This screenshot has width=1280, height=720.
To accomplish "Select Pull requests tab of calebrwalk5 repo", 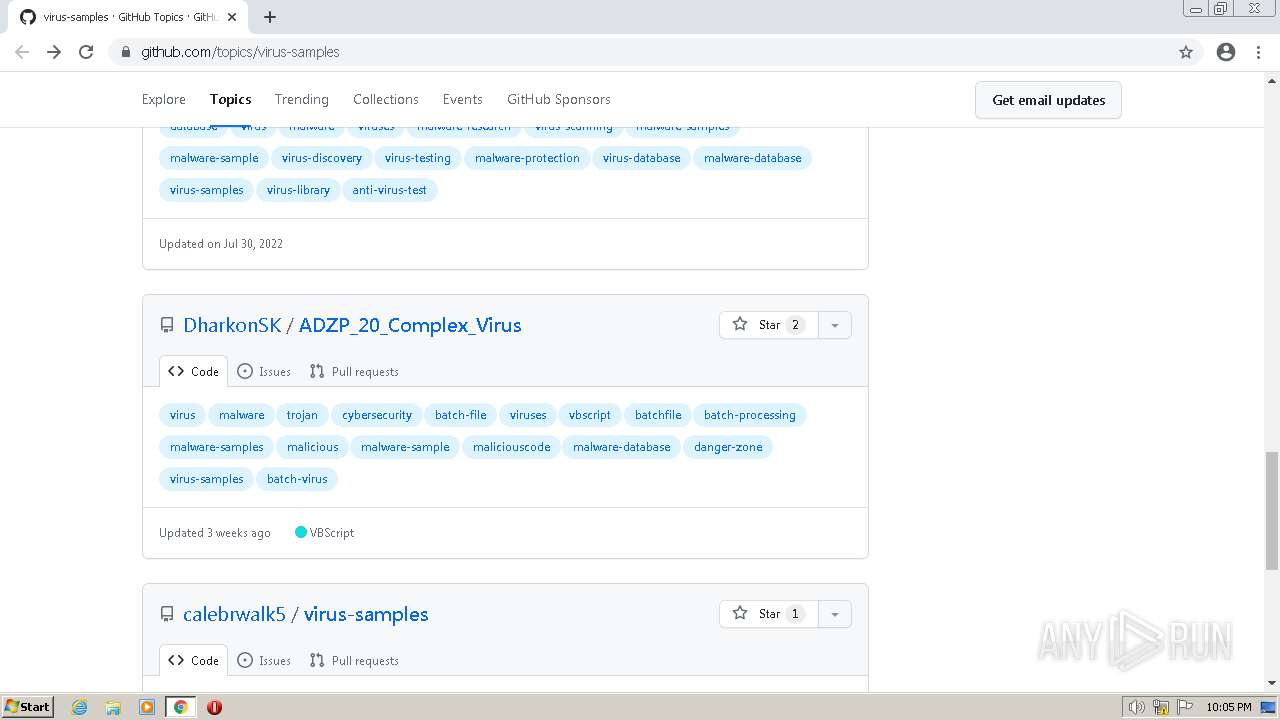I will pos(354,660).
